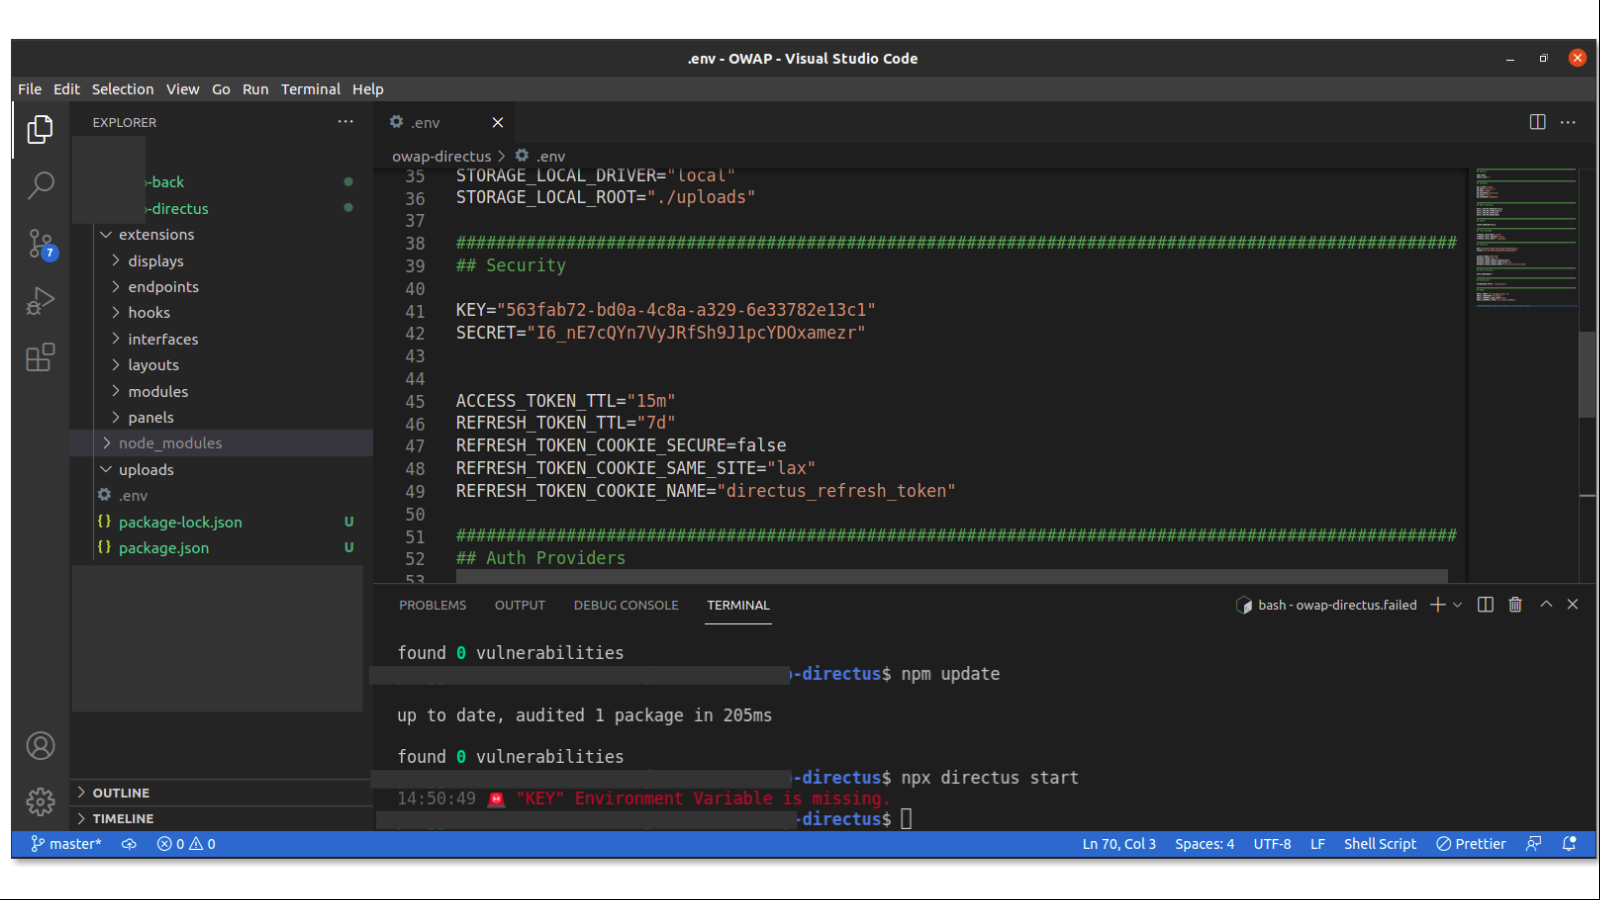Image resolution: width=1600 pixels, height=900 pixels.
Task: Click the minimap code preview
Action: [x=1525, y=237]
